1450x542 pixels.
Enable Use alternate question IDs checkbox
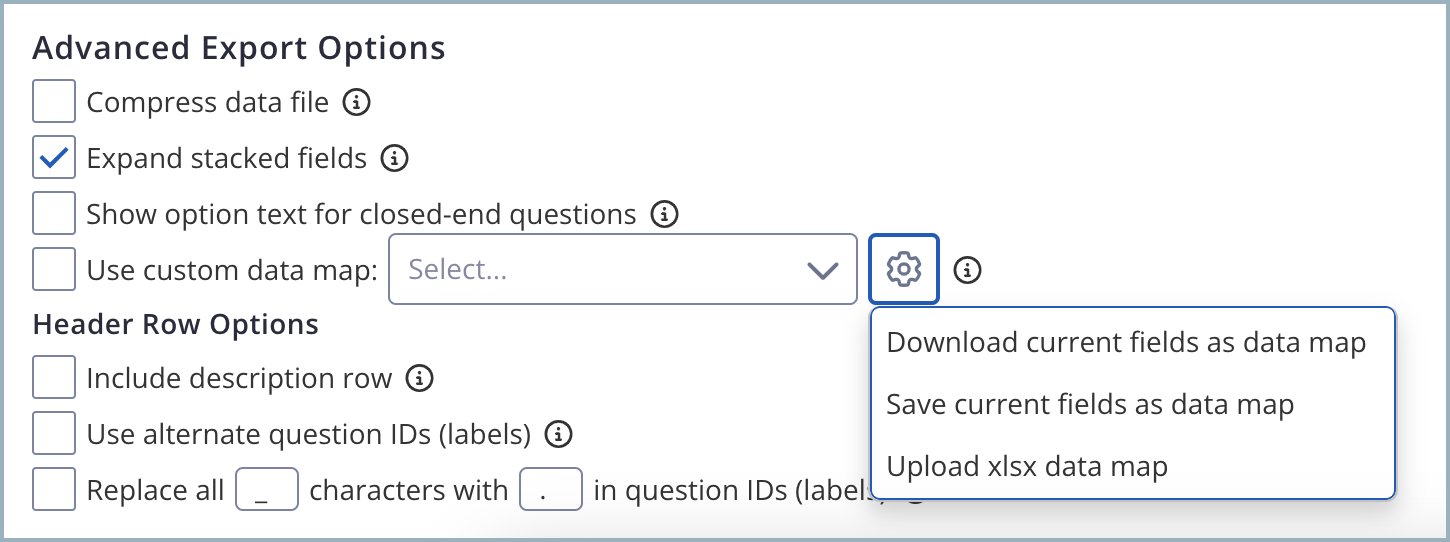[54, 434]
